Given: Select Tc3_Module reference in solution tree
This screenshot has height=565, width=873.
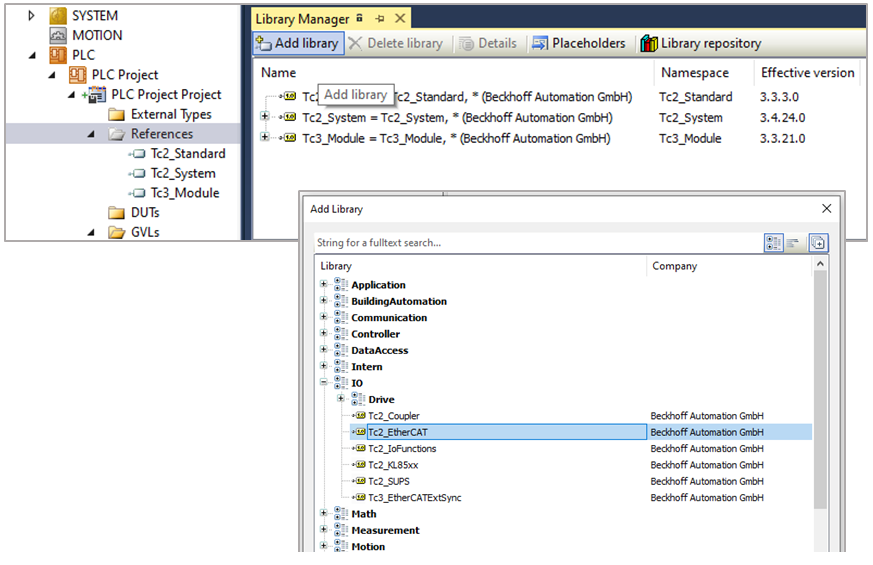Looking at the screenshot, I should pyautogui.click(x=185, y=193).
